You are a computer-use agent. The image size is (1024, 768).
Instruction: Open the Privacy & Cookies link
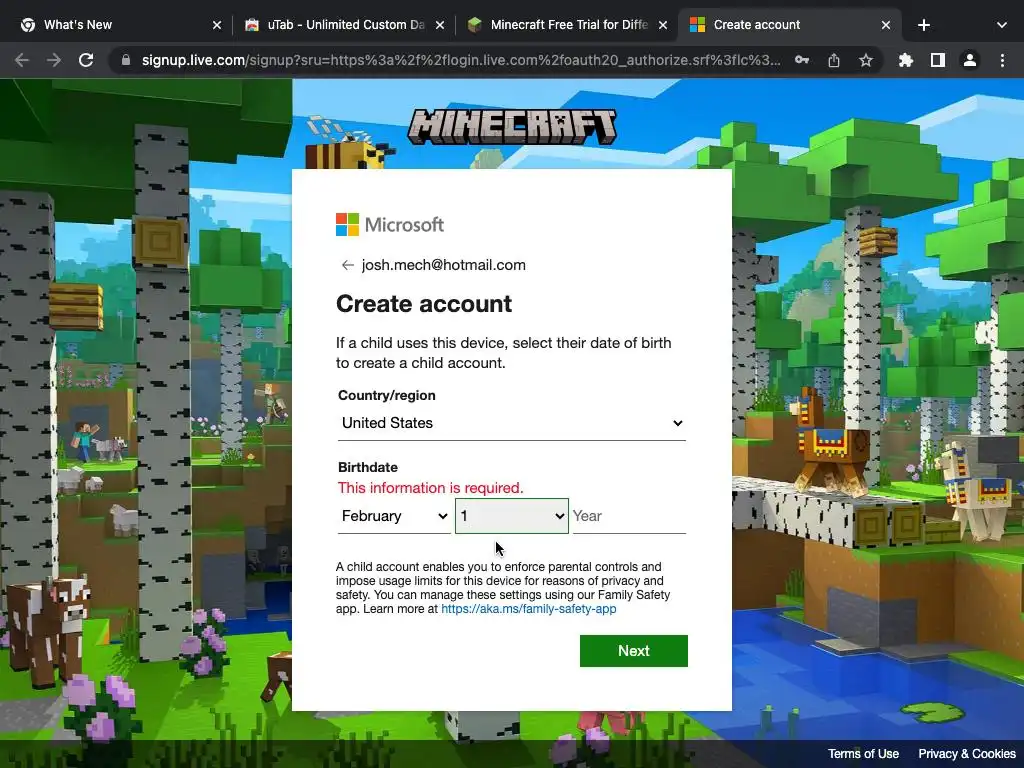point(967,754)
